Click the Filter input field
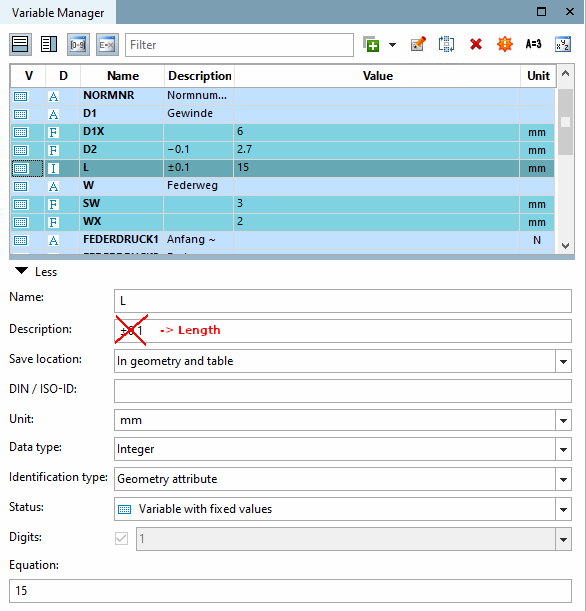This screenshot has width=586, height=611. (x=239, y=45)
